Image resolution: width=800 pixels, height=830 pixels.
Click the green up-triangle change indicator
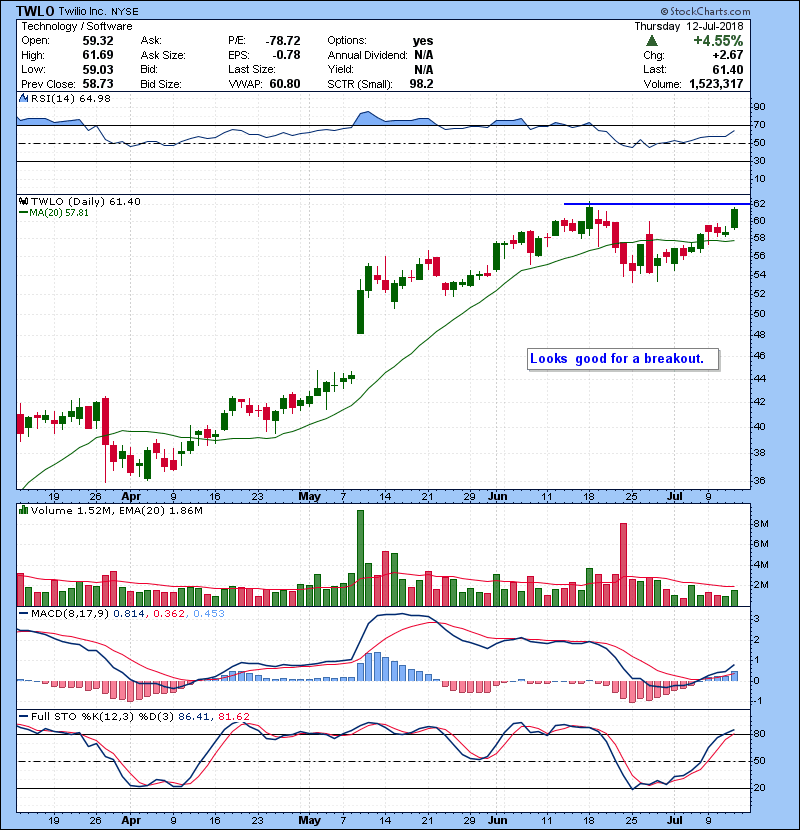[652, 40]
